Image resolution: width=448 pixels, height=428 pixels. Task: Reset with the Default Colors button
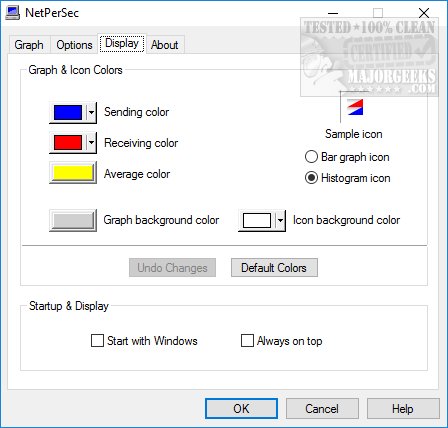click(x=274, y=268)
